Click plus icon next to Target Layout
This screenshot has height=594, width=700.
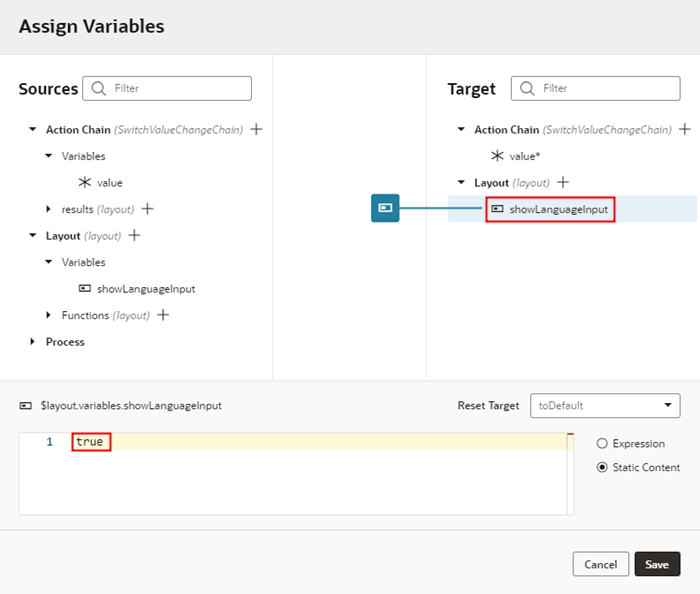(563, 182)
